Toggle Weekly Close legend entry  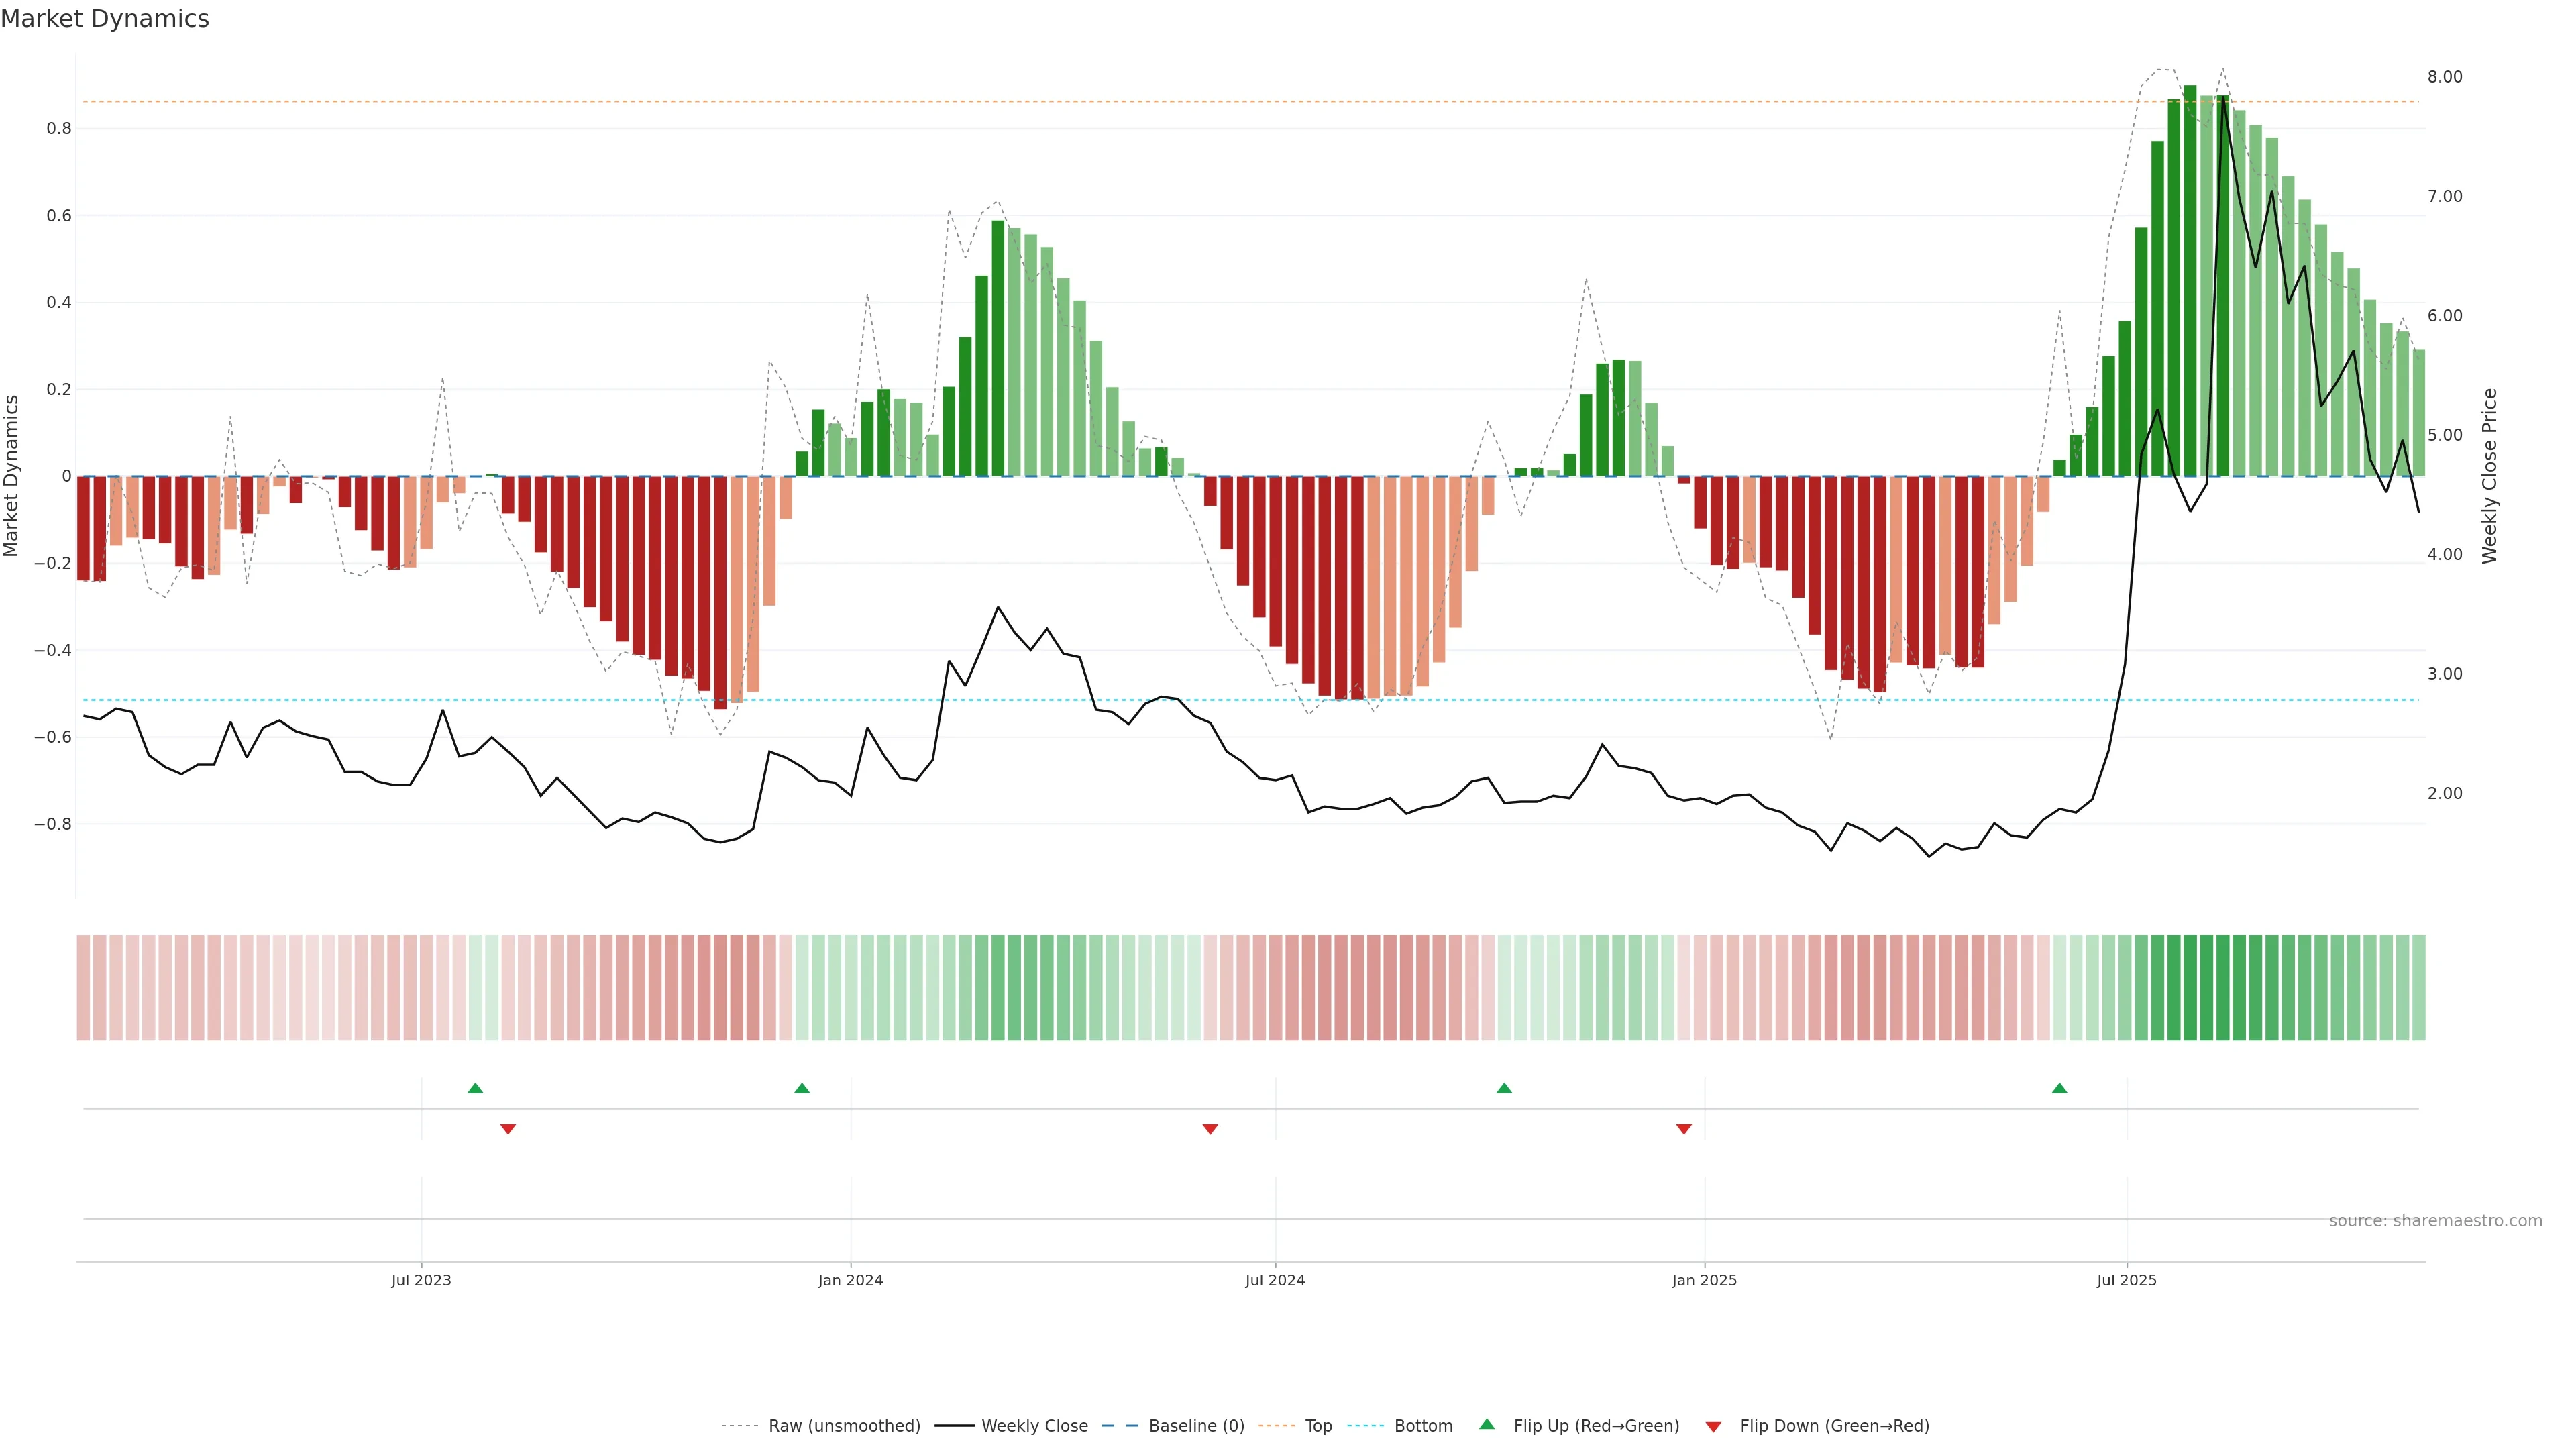(1034, 1425)
